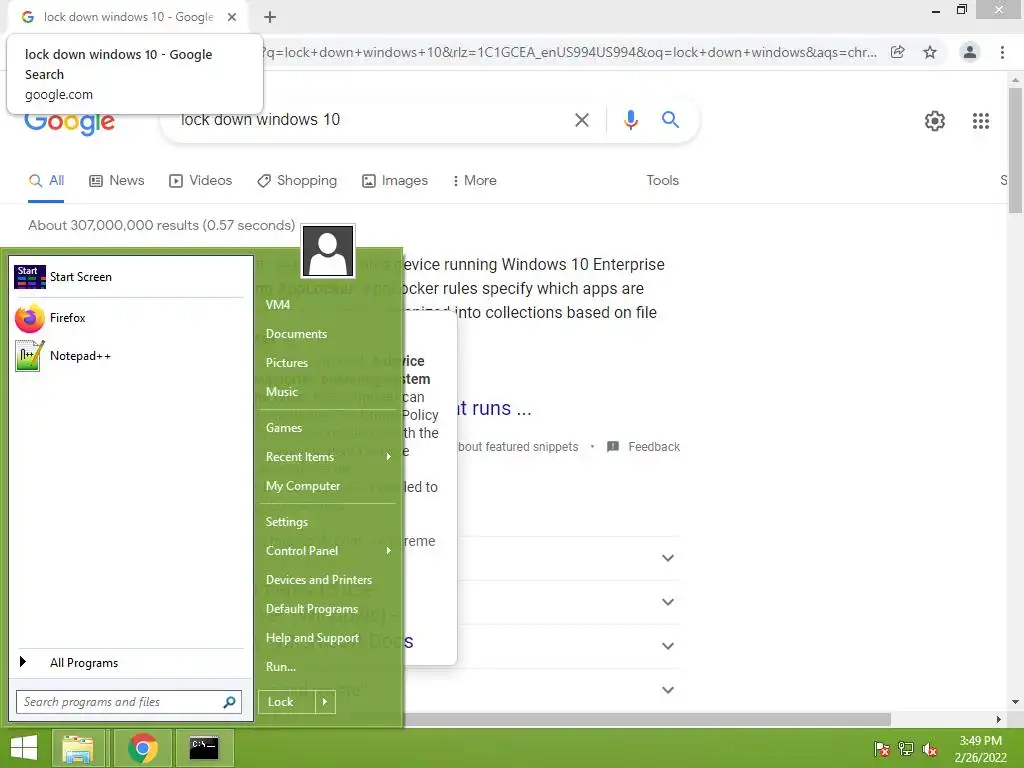Viewport: 1024px width, 768px height.
Task: Click the Action Center flag tray icon
Action: [x=882, y=749]
